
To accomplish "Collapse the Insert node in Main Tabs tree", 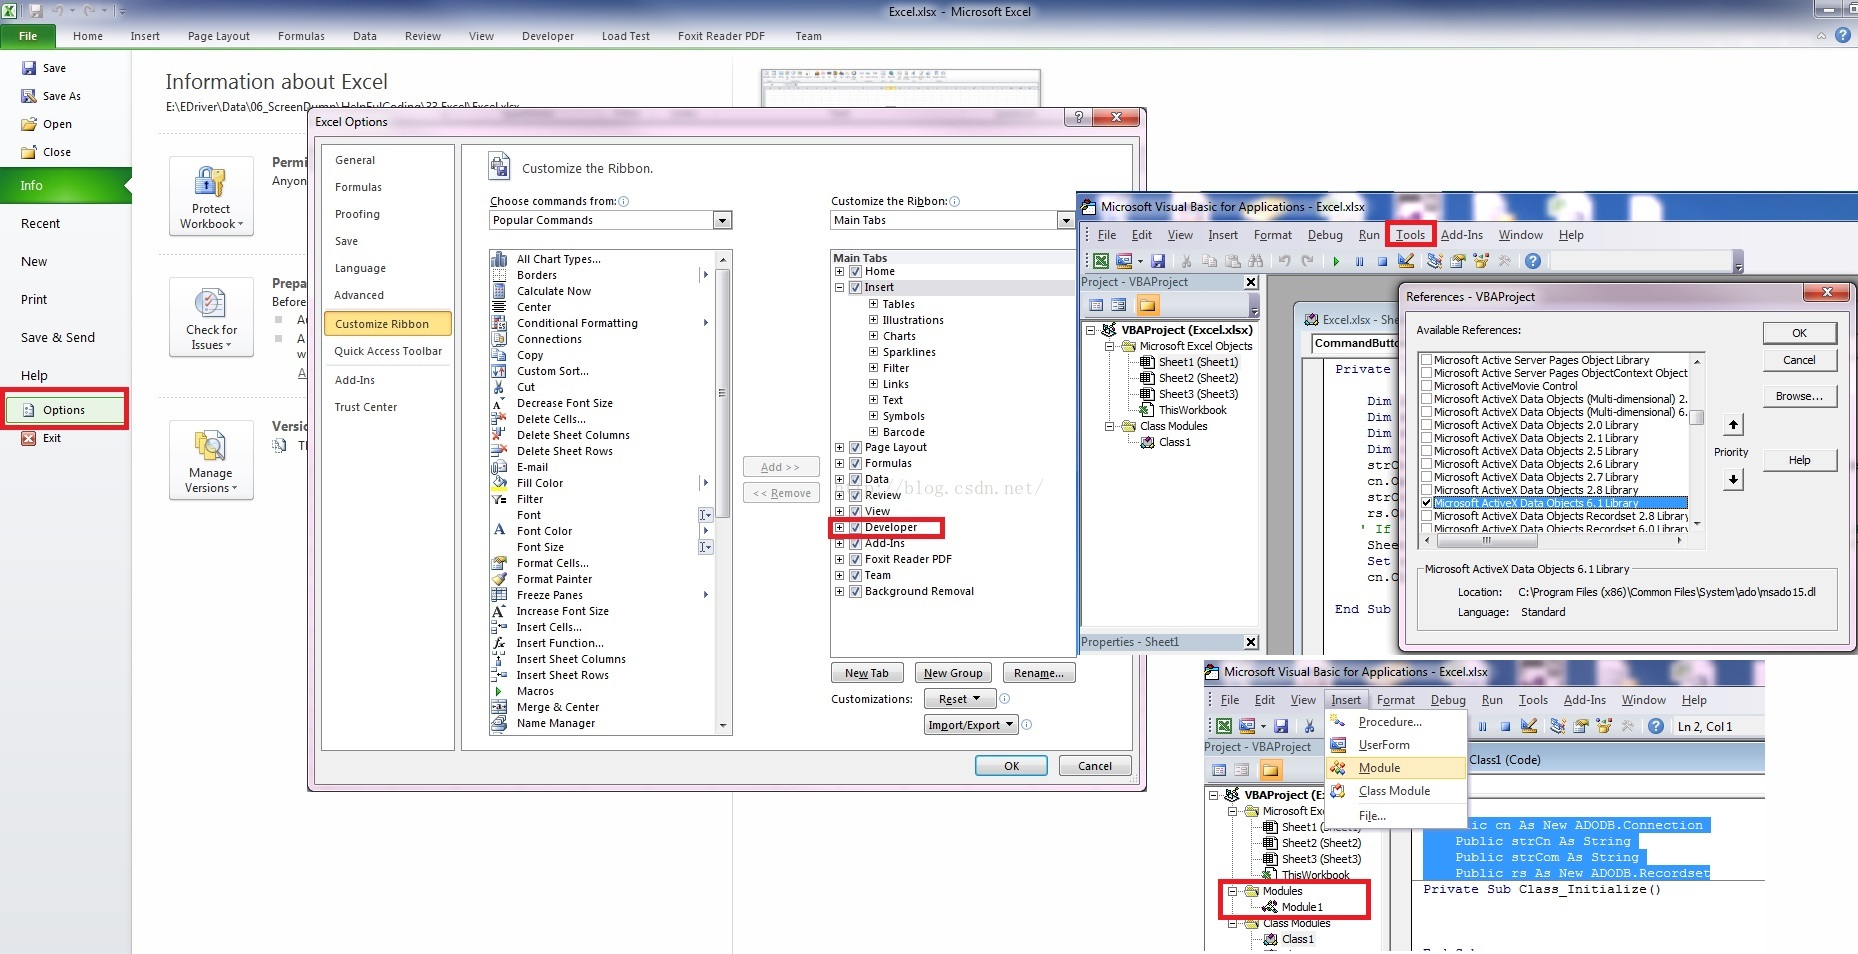I will click(x=840, y=287).
